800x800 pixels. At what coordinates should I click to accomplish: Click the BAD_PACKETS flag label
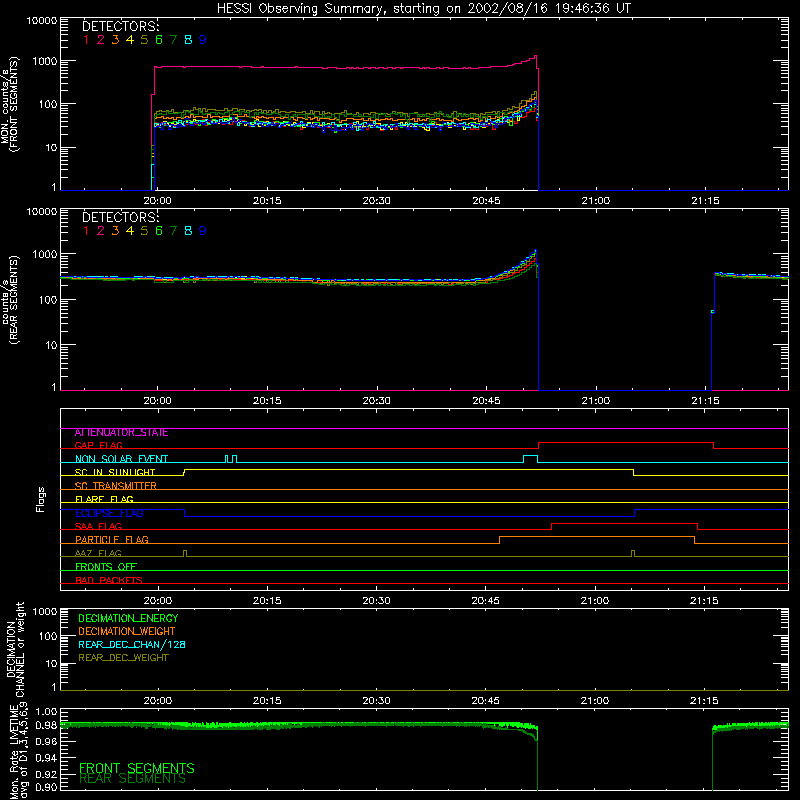click(x=109, y=580)
